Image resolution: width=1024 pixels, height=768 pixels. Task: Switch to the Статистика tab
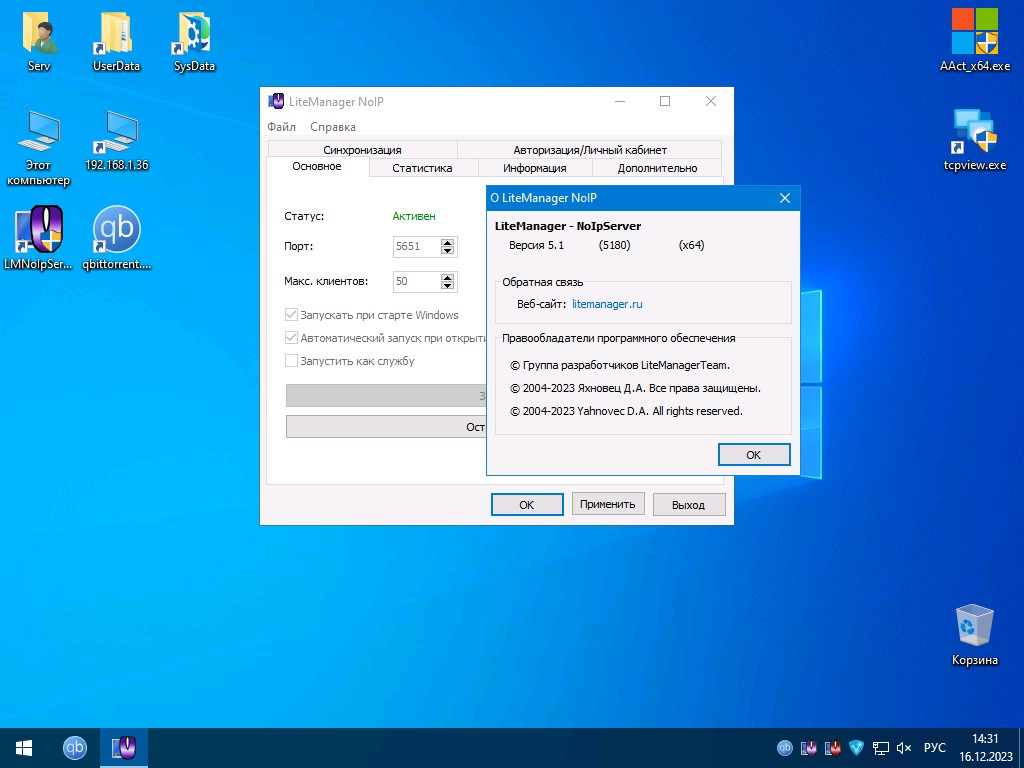[422, 168]
